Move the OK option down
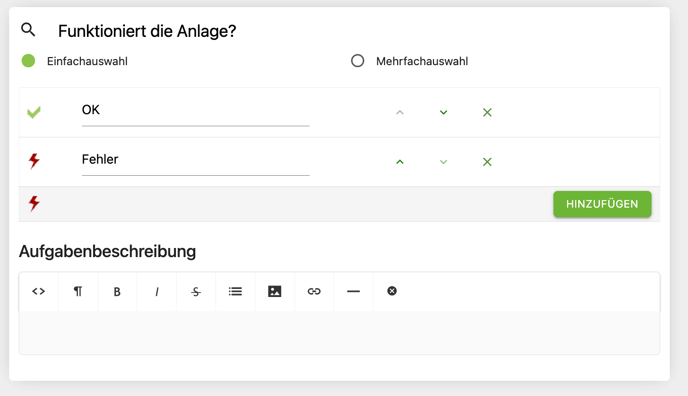The image size is (688, 396). pyautogui.click(x=444, y=113)
